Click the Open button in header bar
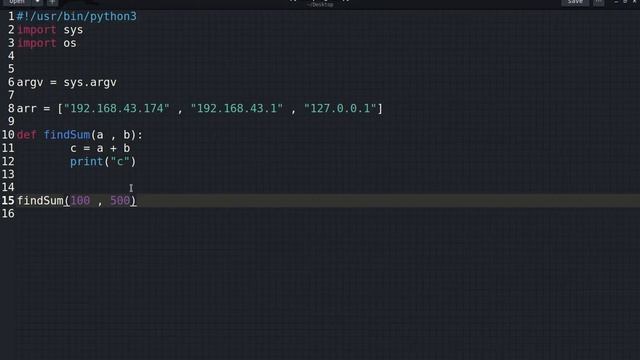640x360 pixels. pos(17,2)
